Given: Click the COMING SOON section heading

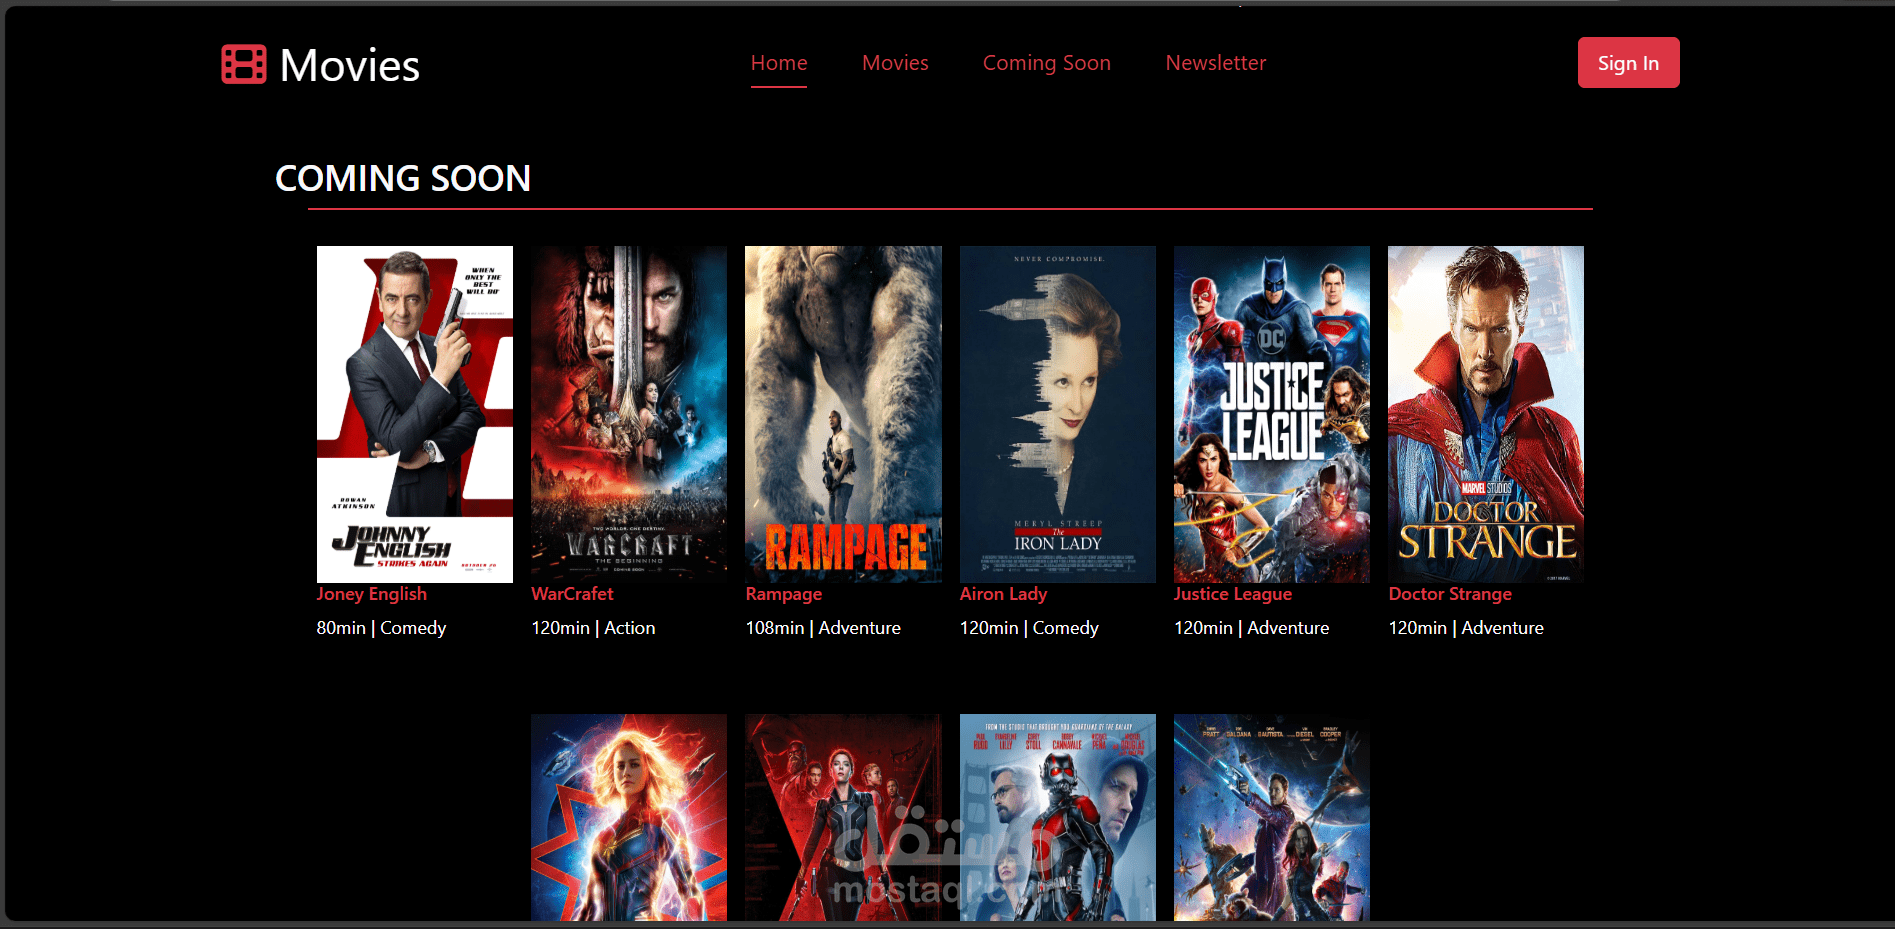Looking at the screenshot, I should point(403,179).
